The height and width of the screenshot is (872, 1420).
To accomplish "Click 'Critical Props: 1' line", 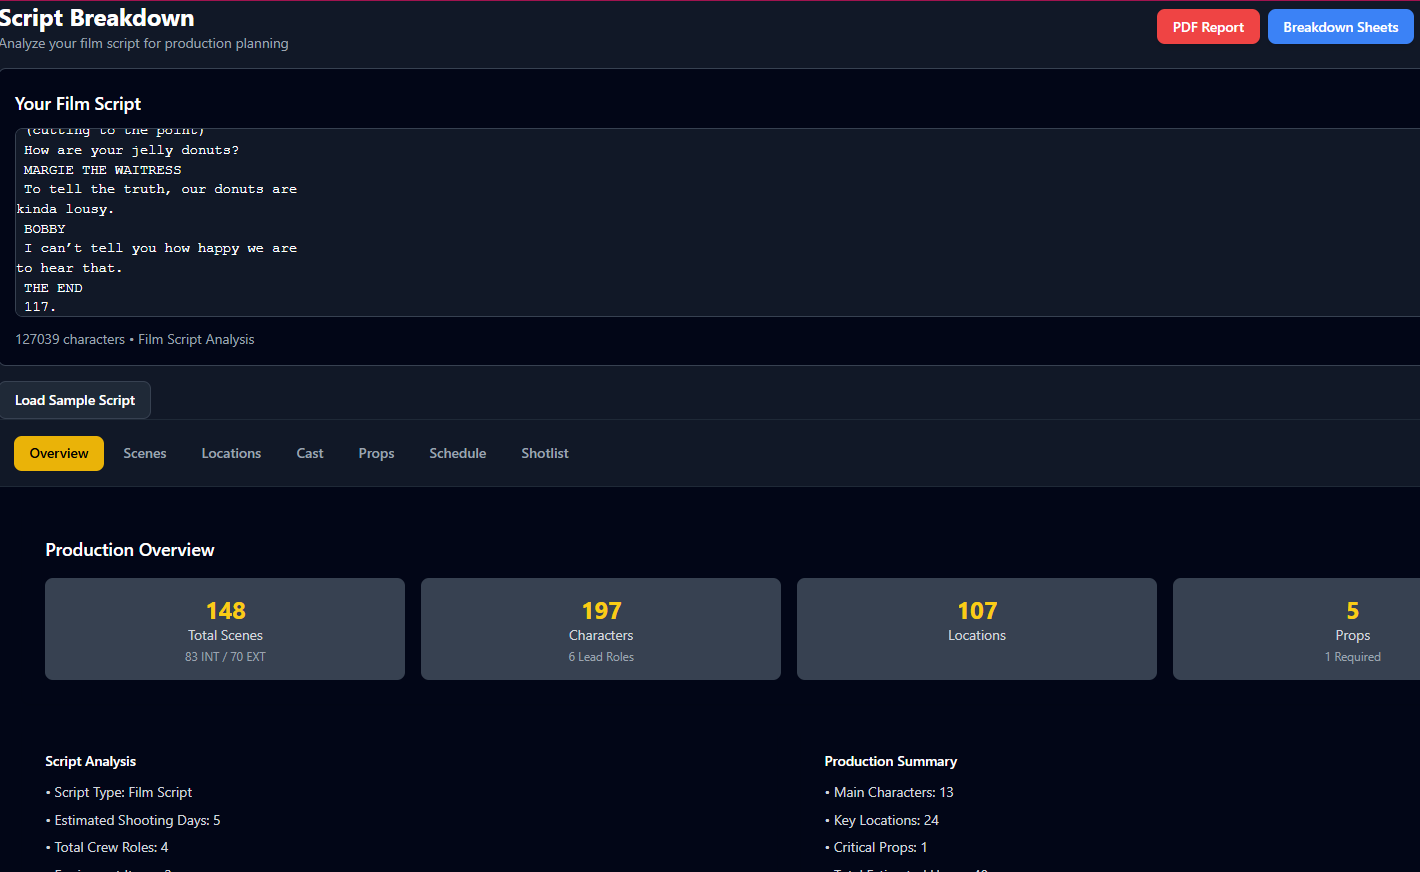I will coord(876,847).
